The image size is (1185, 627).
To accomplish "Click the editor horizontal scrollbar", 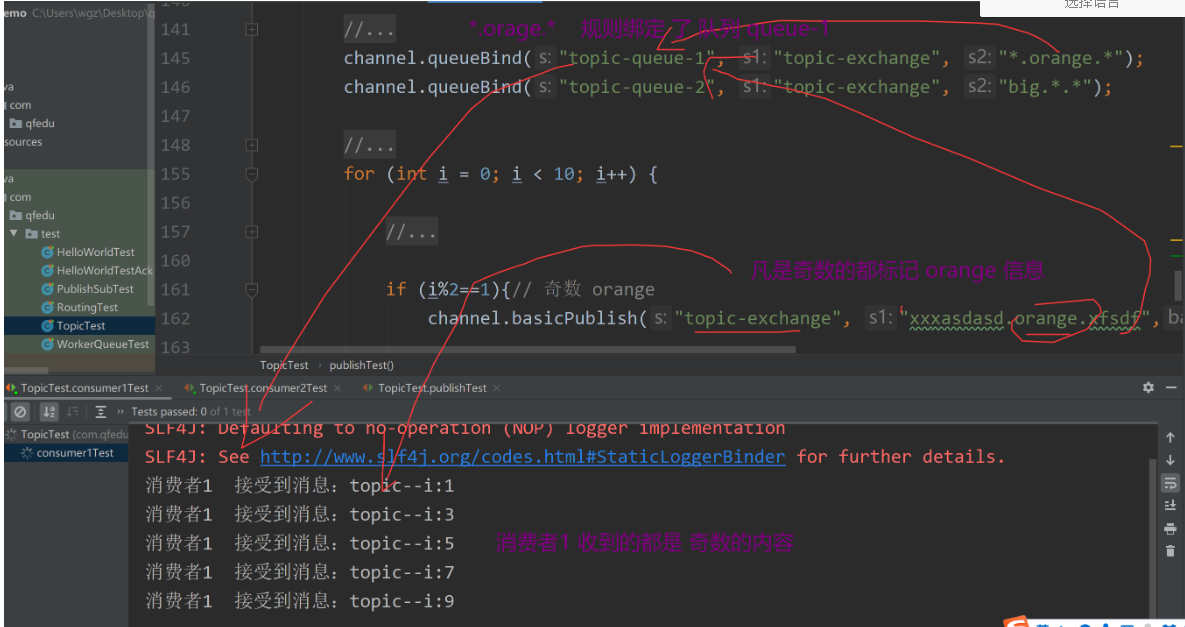I will [528, 350].
